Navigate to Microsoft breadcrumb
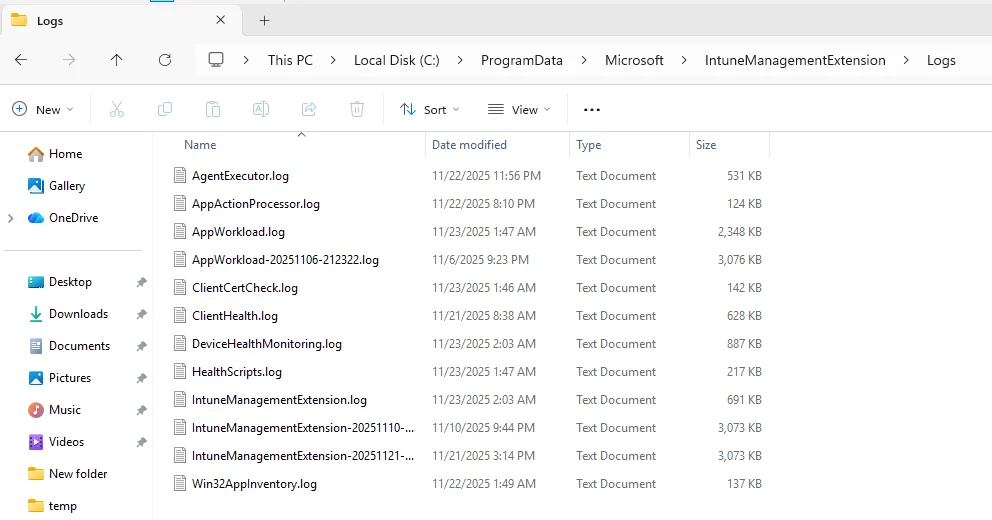The image size is (992, 520). [634, 60]
